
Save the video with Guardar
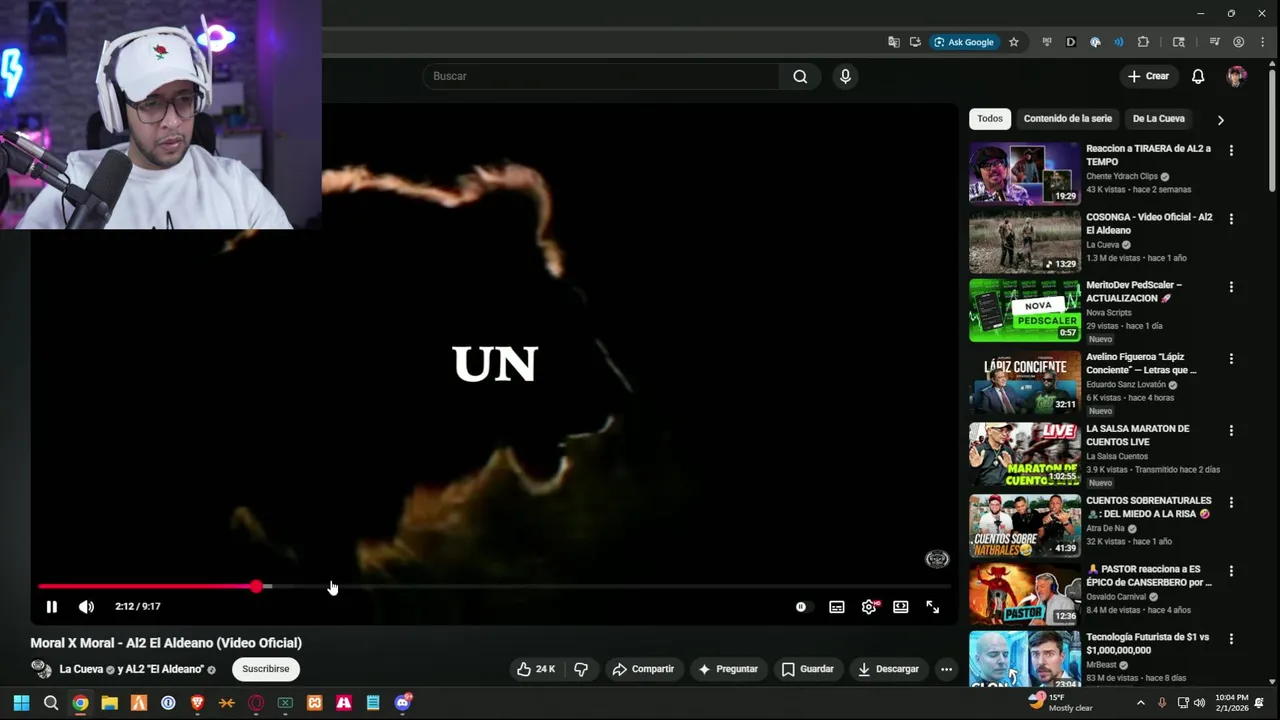(x=807, y=669)
